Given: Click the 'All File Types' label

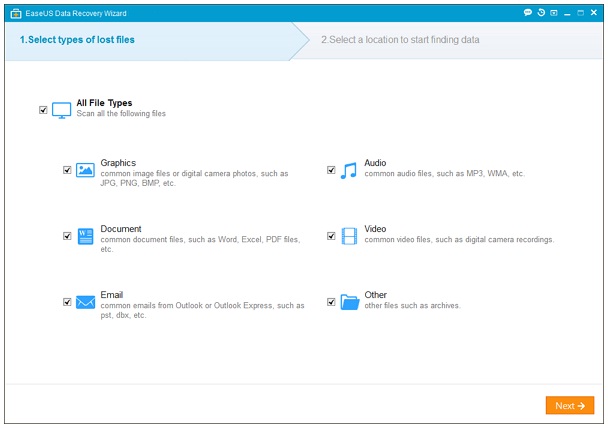Looking at the screenshot, I should click(104, 103).
